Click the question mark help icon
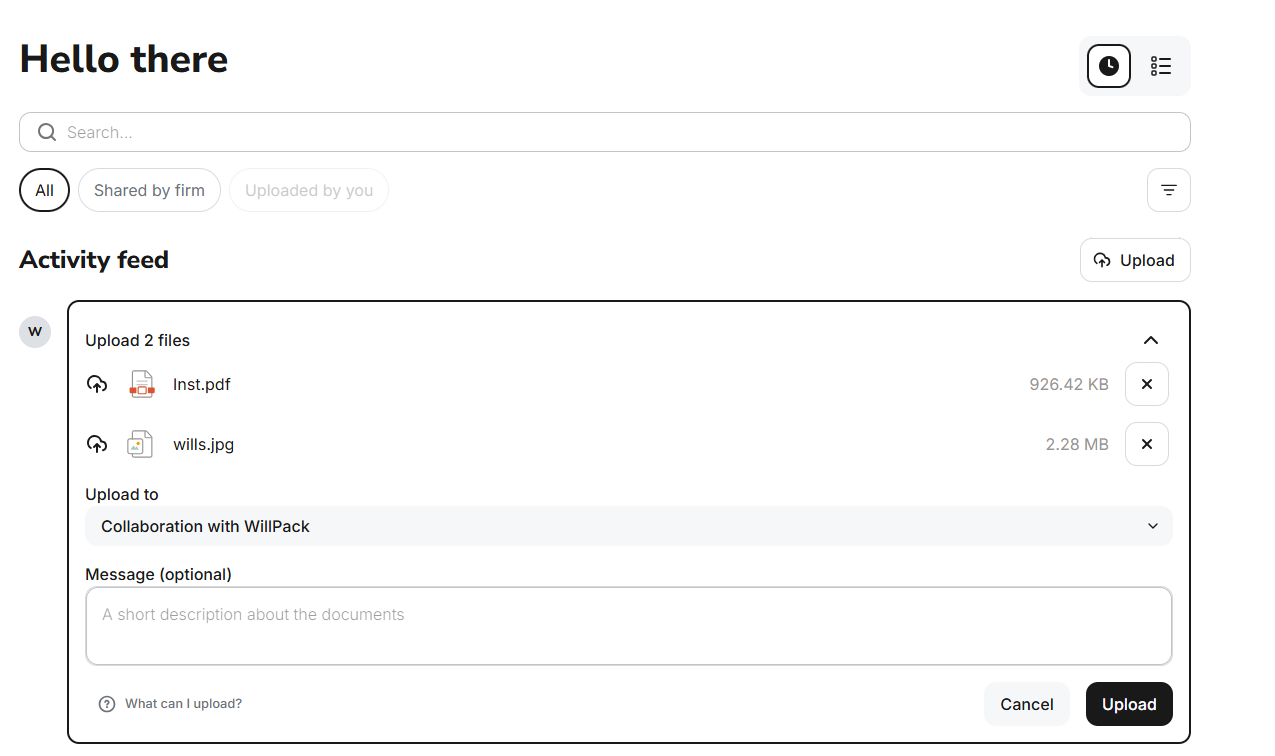This screenshot has height=756, width=1275. [x=107, y=704]
